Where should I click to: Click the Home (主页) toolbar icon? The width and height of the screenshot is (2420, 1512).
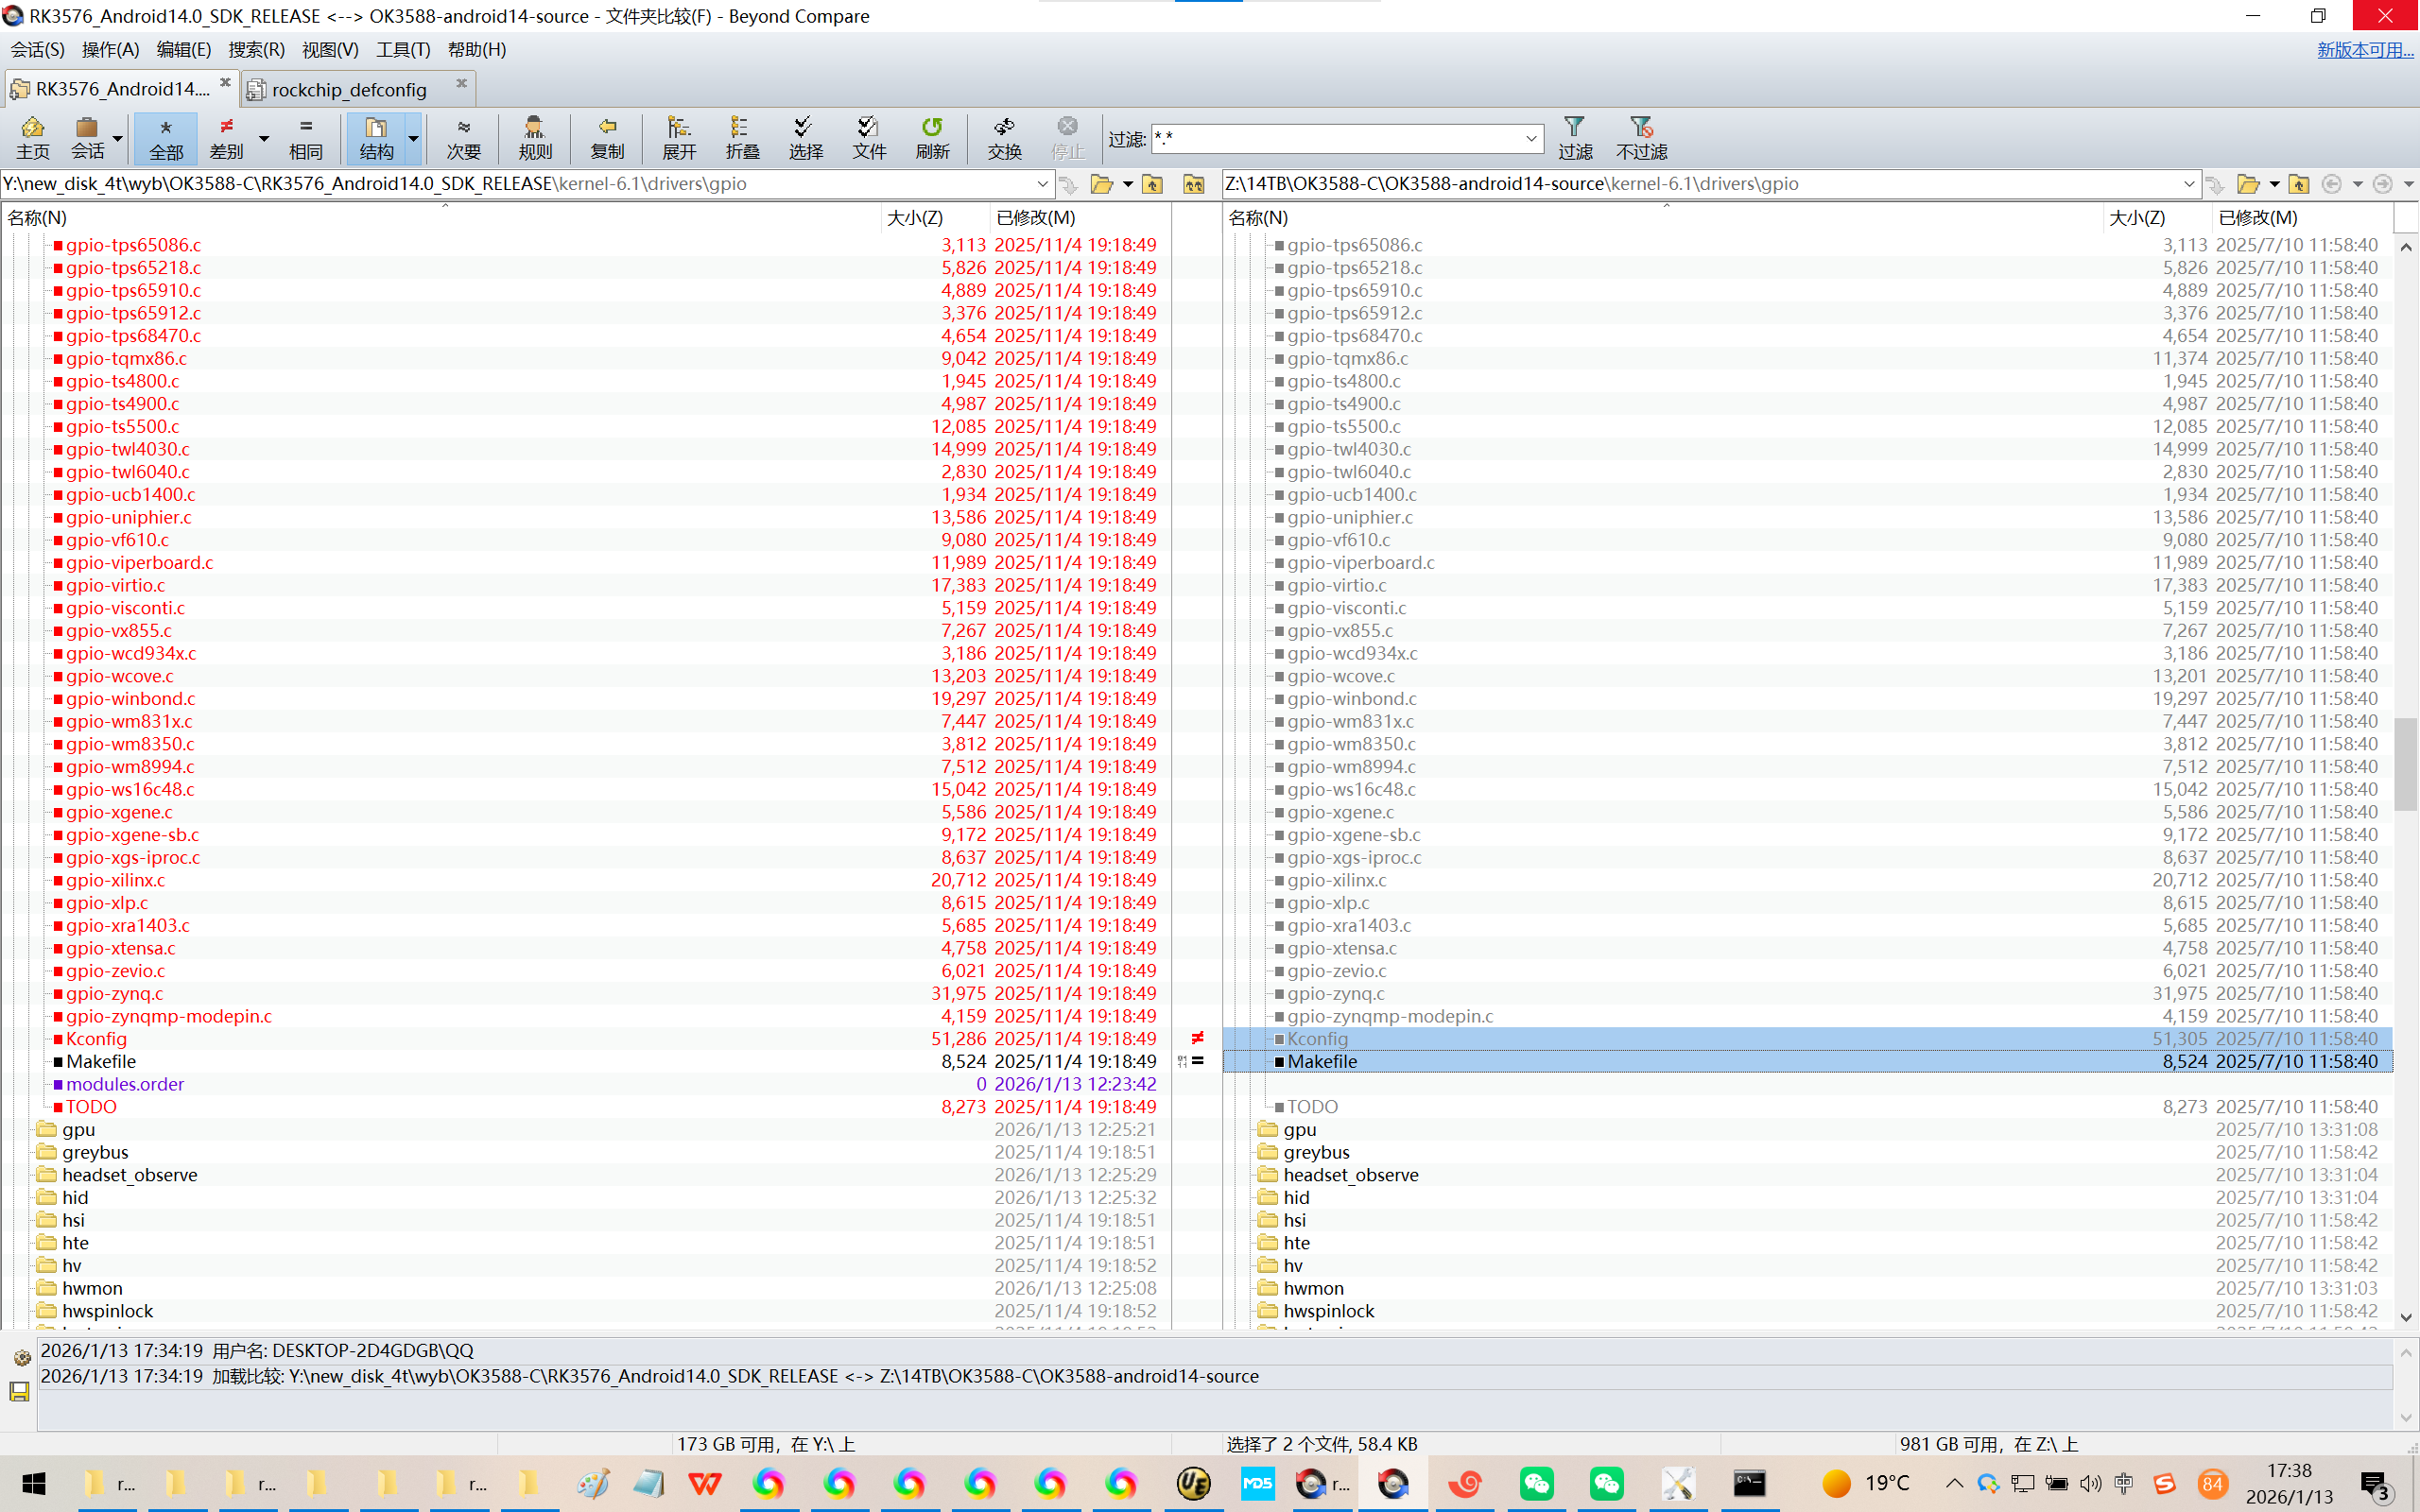pos(32,137)
